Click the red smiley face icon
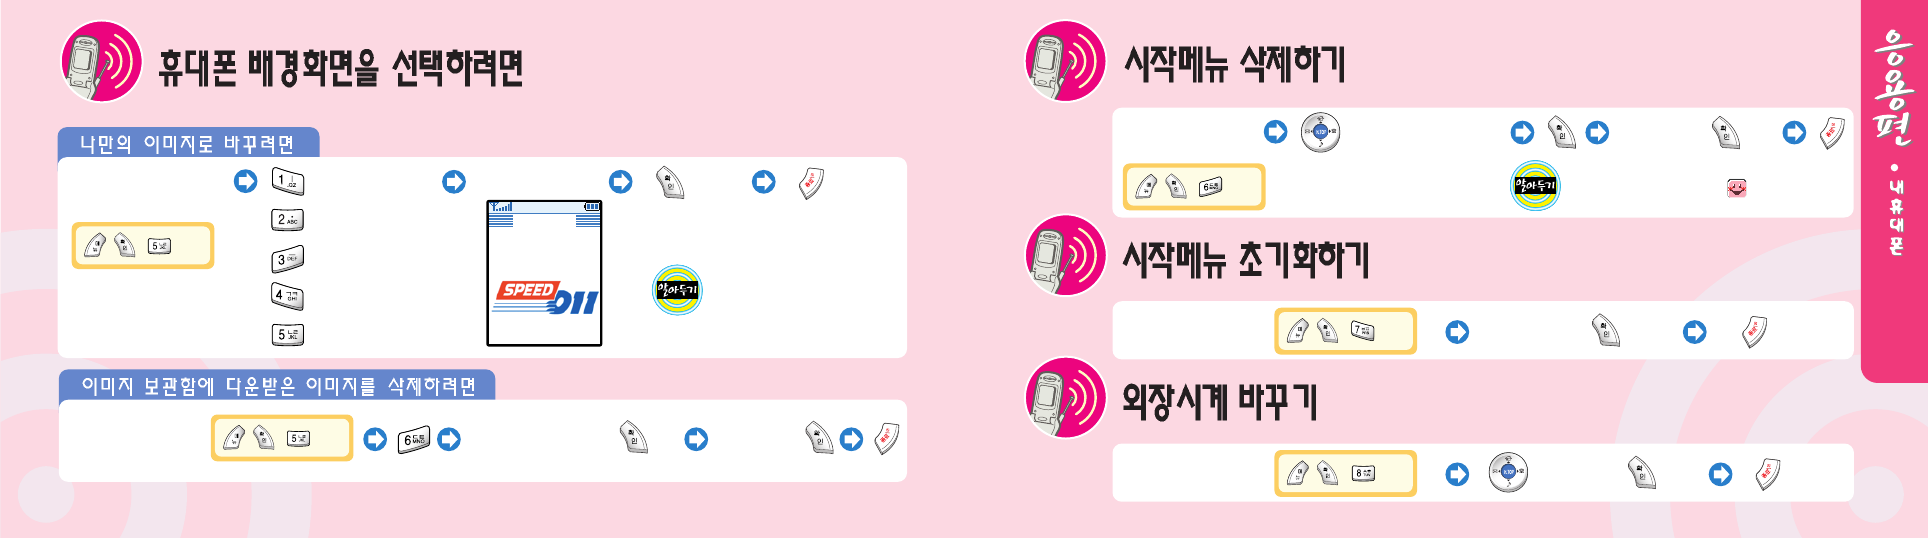Viewport: 1928px width, 538px height. (1737, 187)
